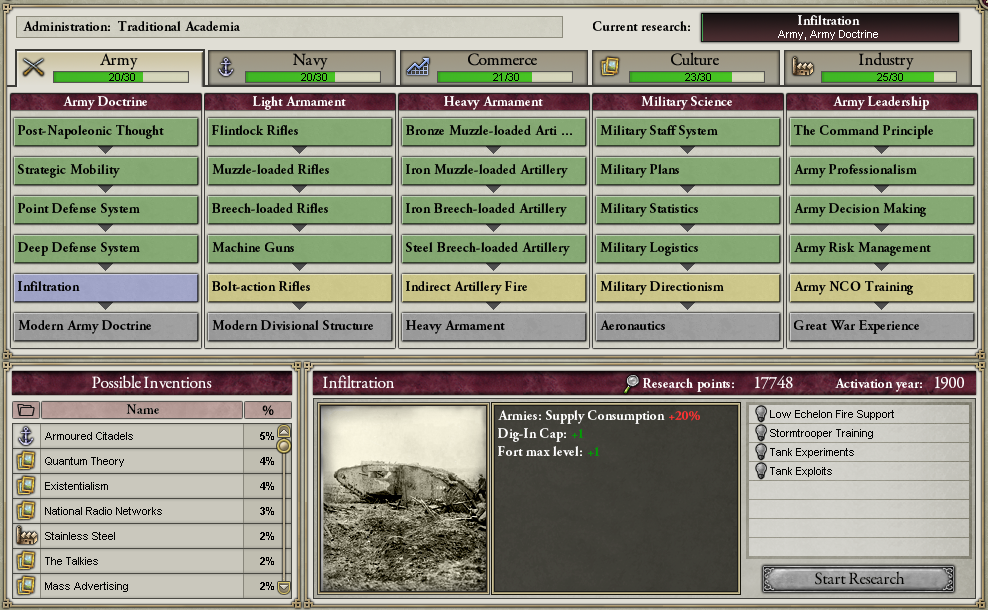Viewport: 988px width, 610px height.
Task: Sort inventions by the Name column
Action: [x=142, y=410]
